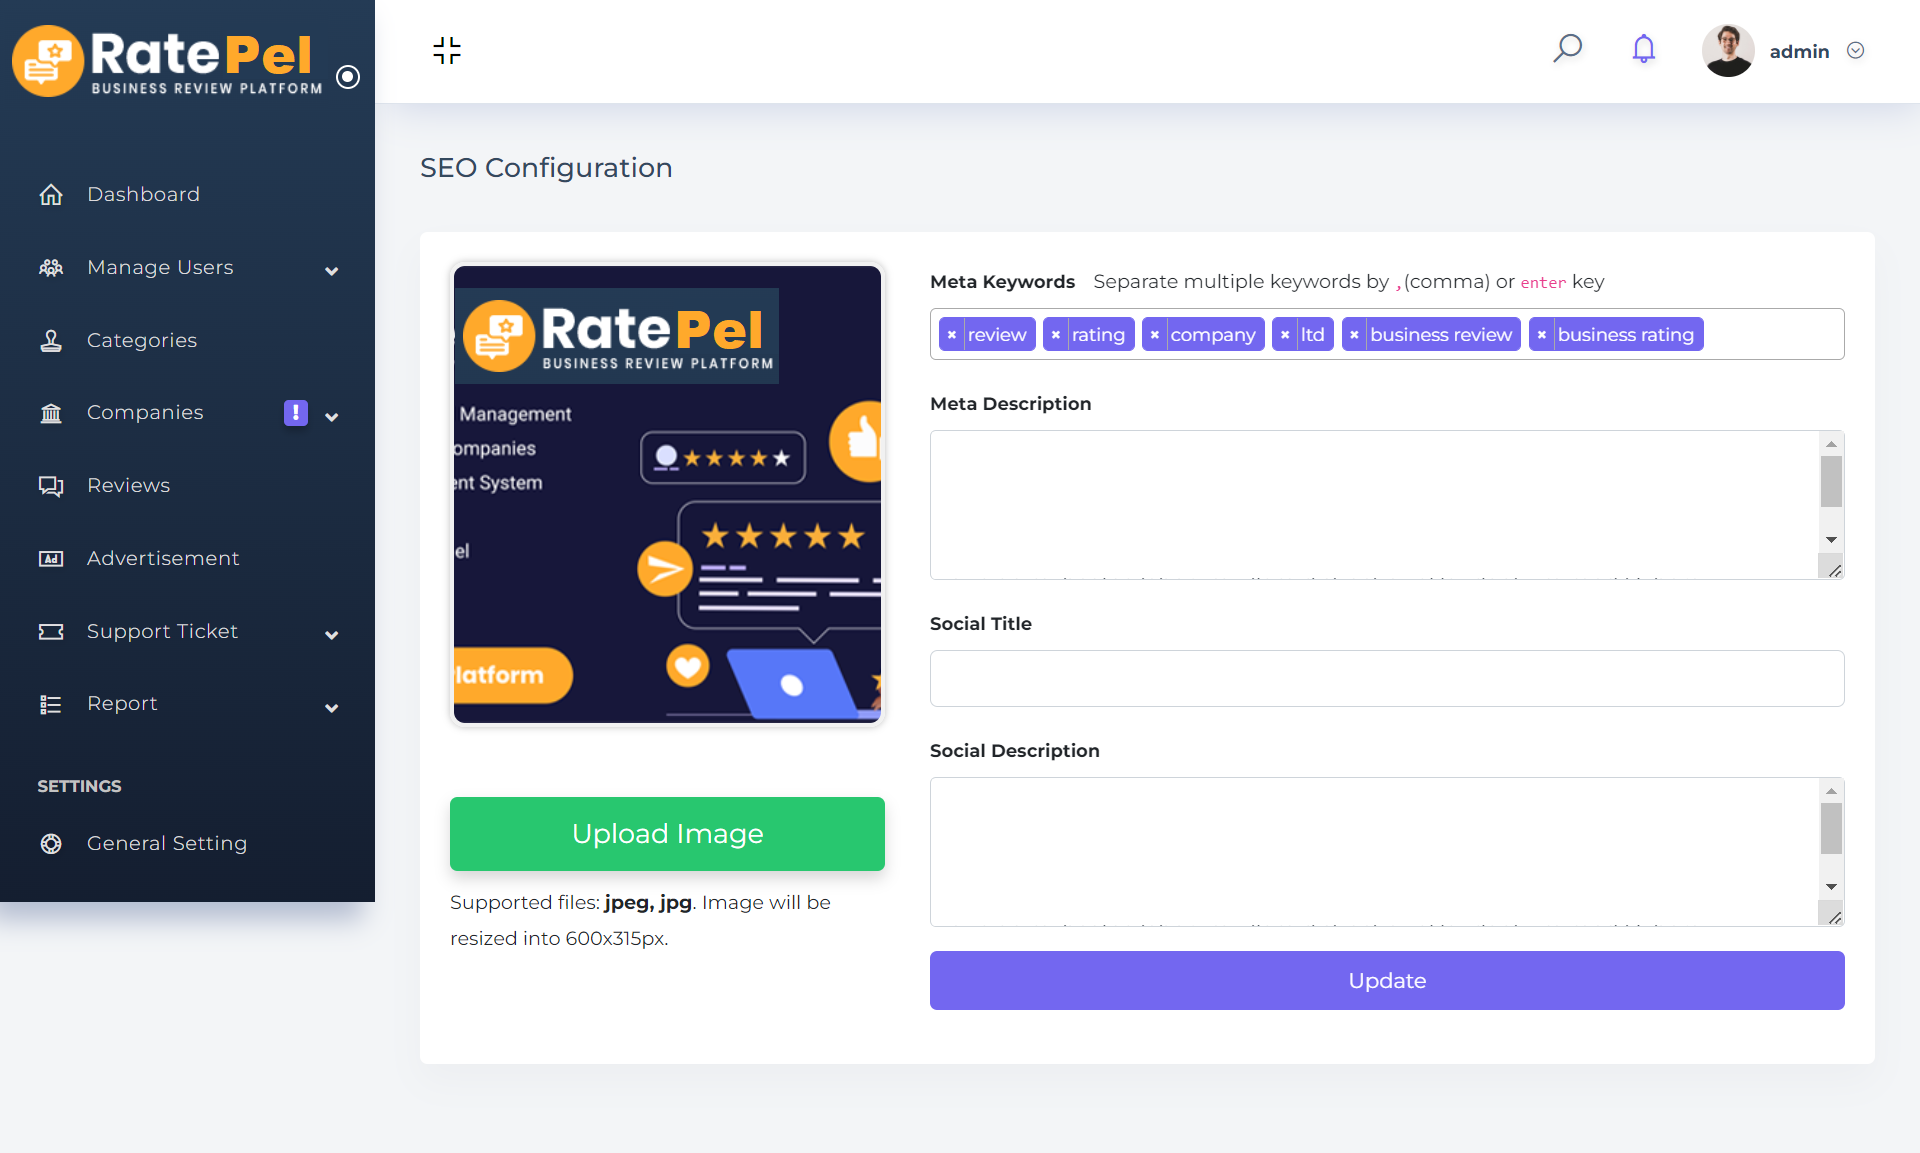The height and width of the screenshot is (1153, 1920).
Task: Click the Categories stamp icon
Action: point(51,340)
